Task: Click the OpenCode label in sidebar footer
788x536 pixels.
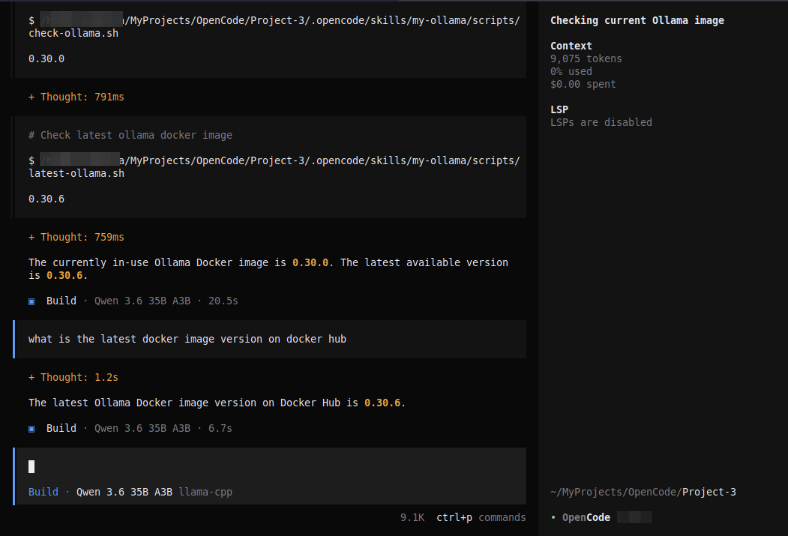Action: 586,517
